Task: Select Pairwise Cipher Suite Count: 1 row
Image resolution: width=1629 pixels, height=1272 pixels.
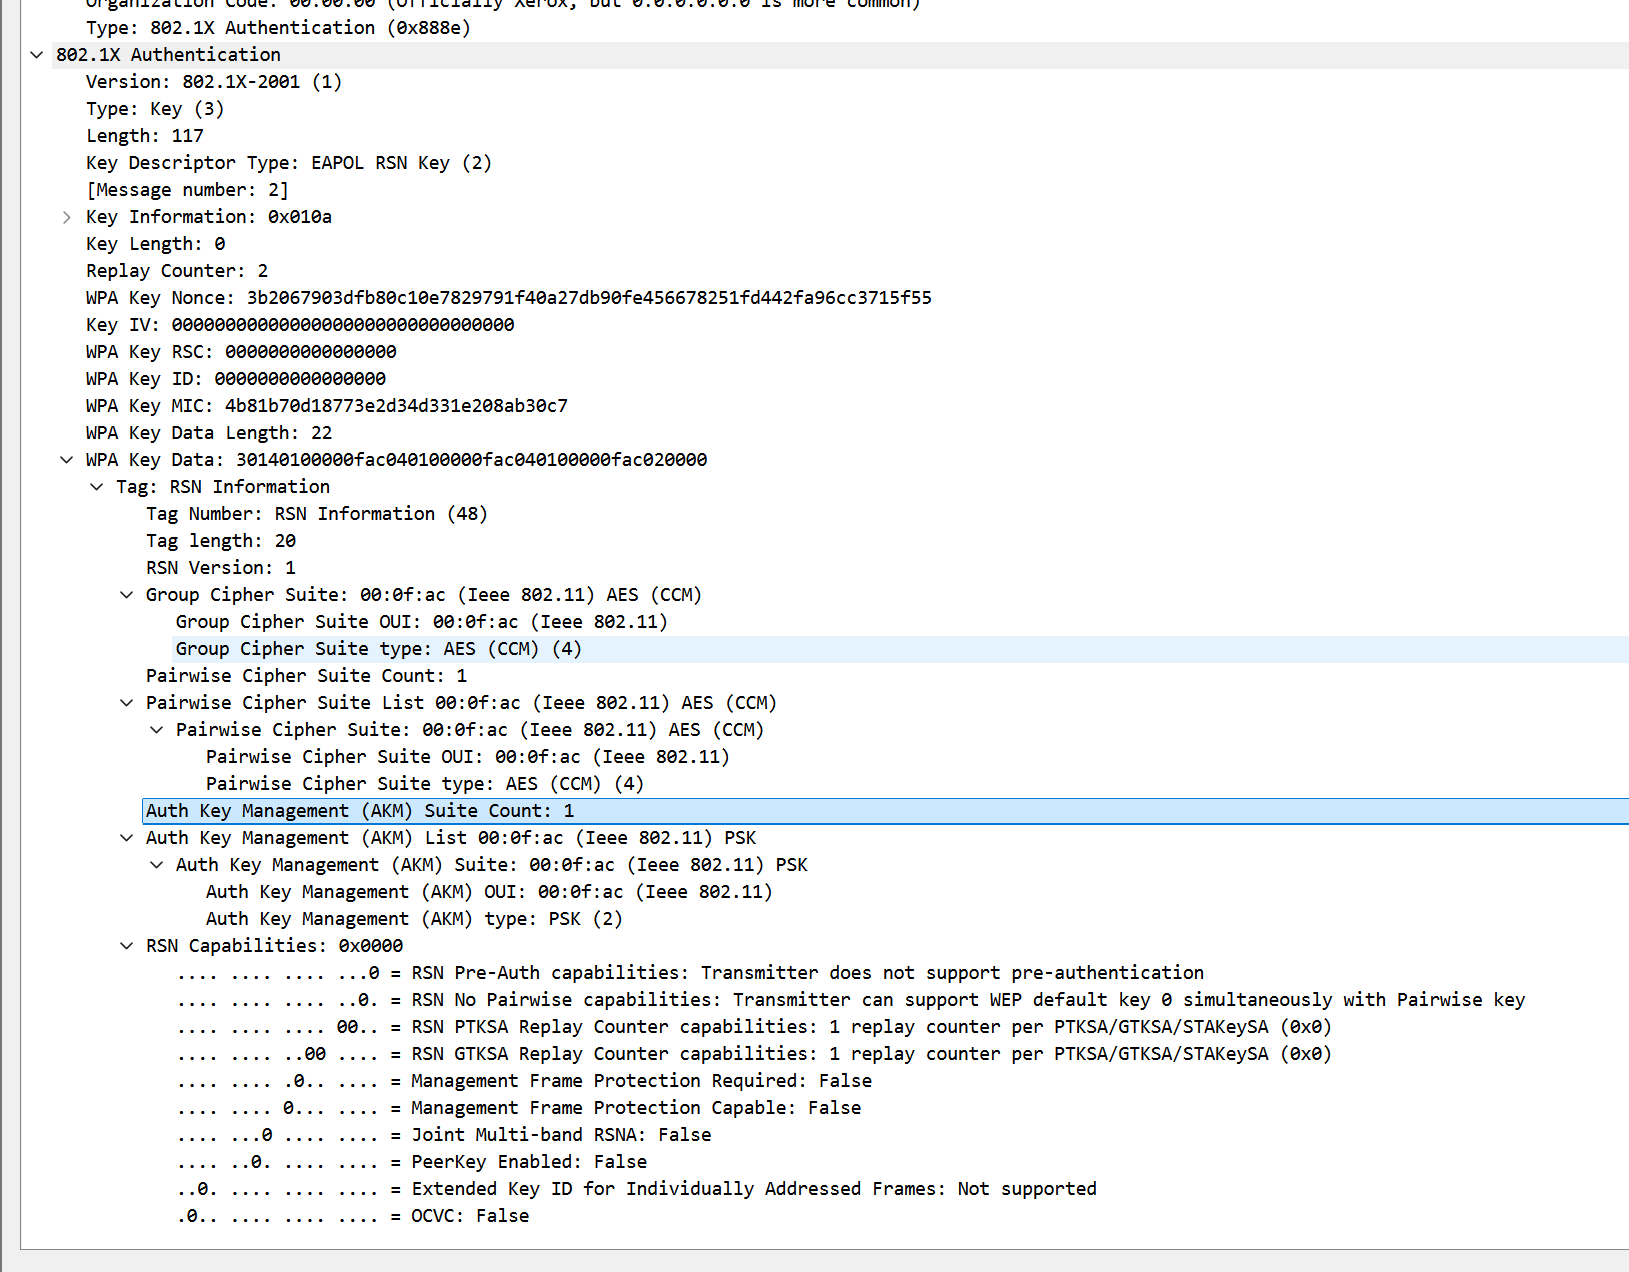Action: (x=307, y=676)
